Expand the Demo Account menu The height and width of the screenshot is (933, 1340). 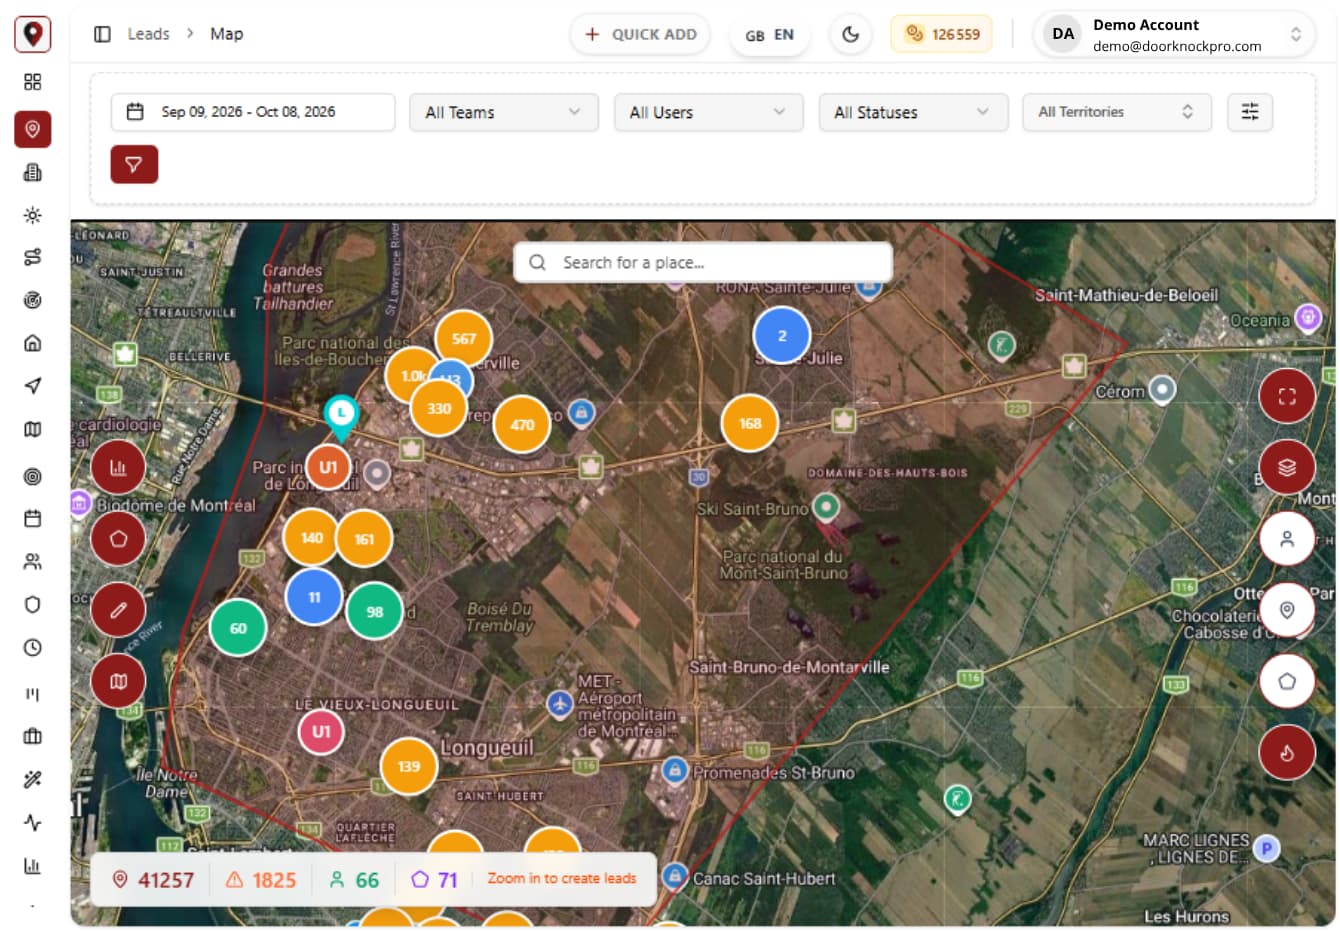click(x=1175, y=34)
